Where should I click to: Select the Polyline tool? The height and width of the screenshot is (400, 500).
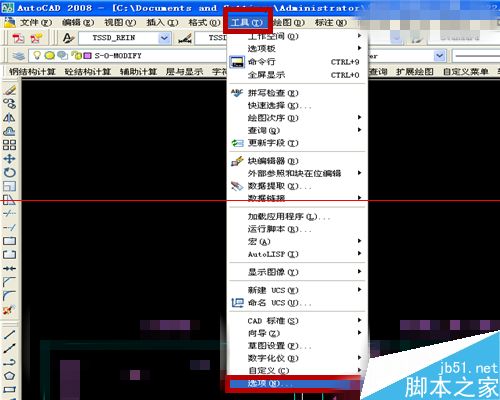coord(9,362)
